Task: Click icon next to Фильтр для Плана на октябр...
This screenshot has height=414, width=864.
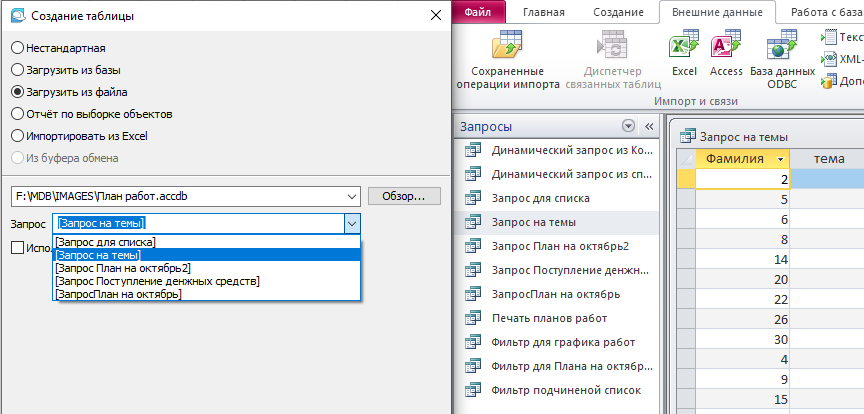Action: pos(473,366)
